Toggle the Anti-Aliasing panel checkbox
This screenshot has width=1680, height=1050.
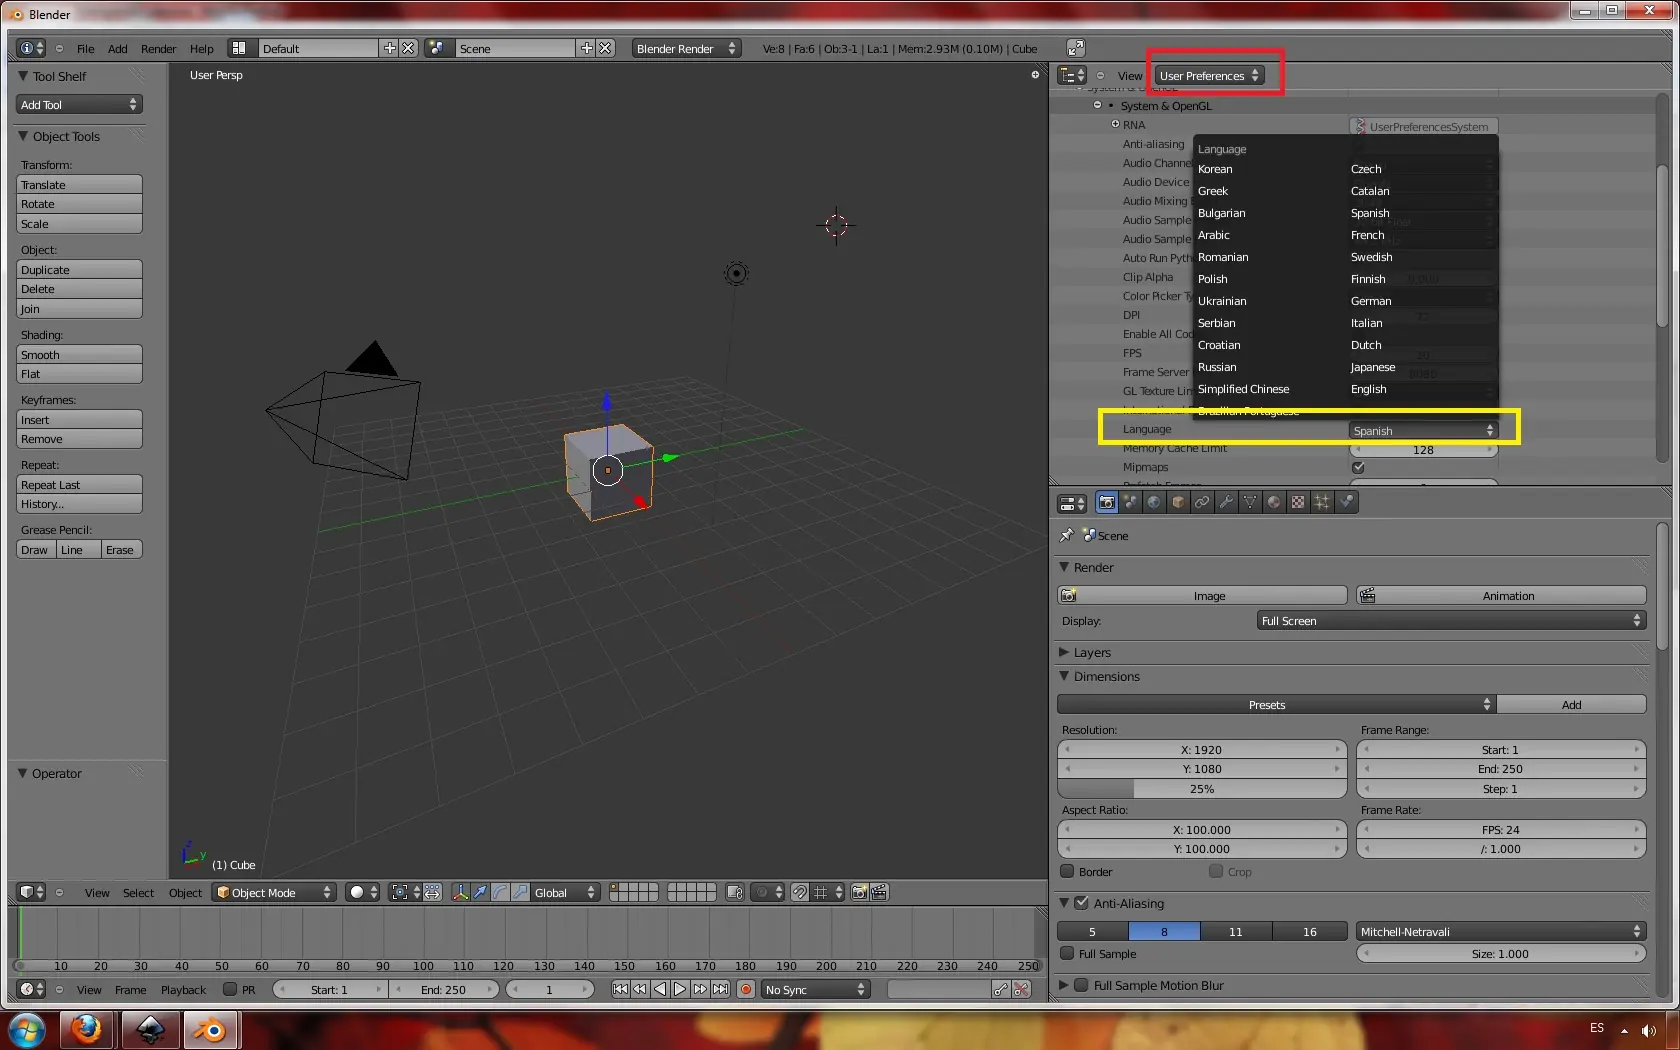pos(1081,902)
